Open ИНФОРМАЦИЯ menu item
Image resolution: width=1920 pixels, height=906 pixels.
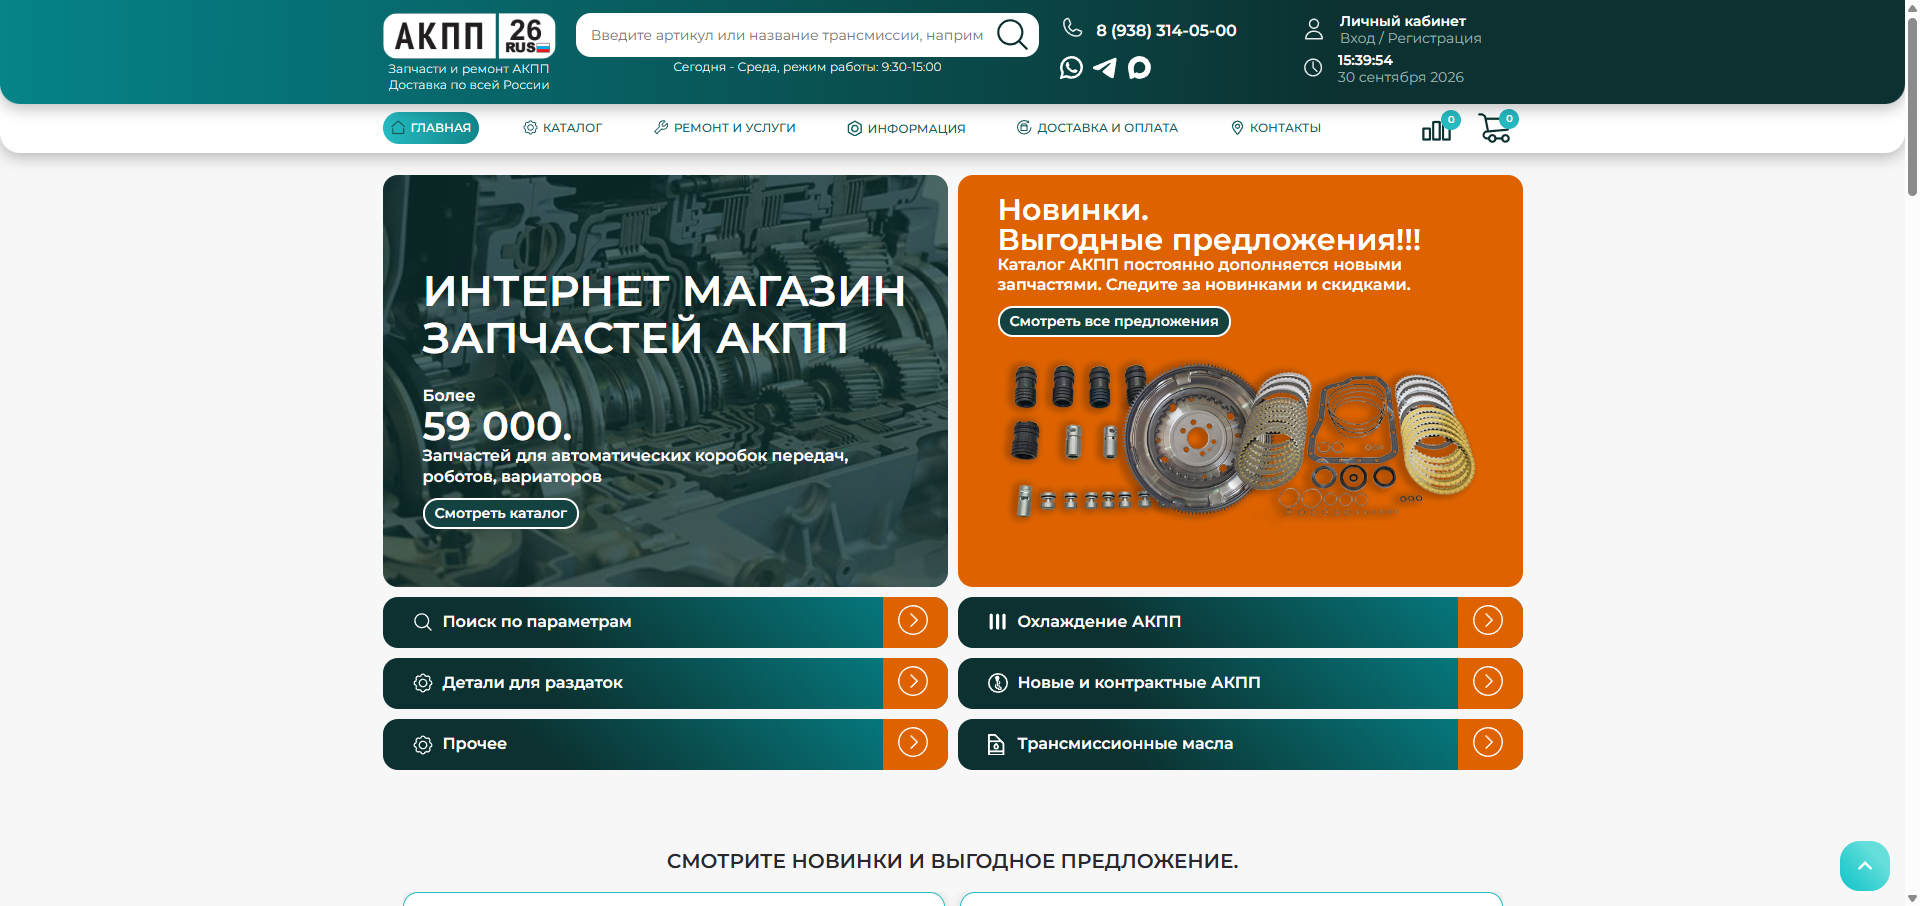906,128
